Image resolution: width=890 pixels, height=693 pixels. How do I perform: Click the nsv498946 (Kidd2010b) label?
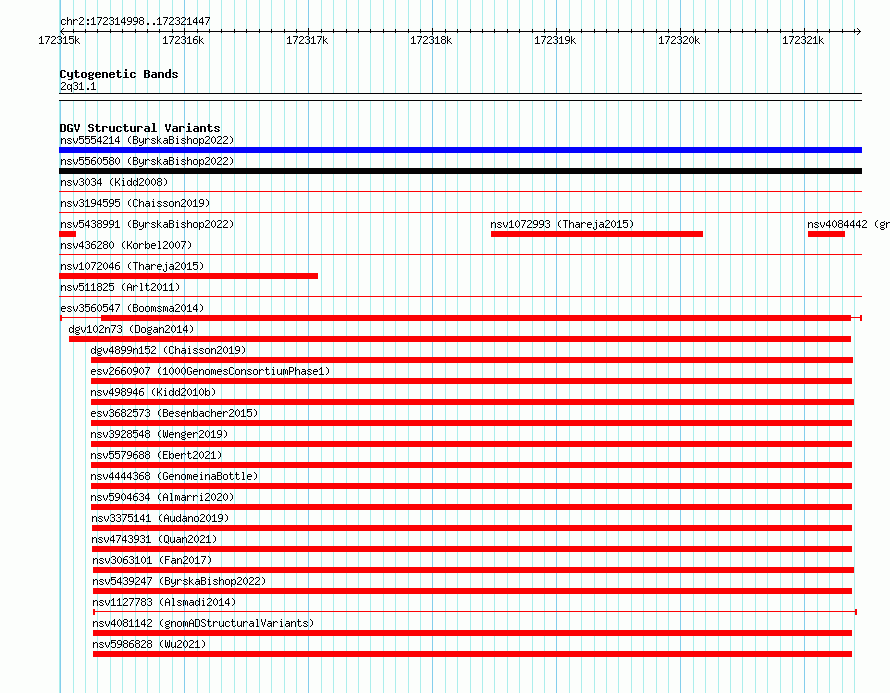pyautogui.click(x=153, y=392)
